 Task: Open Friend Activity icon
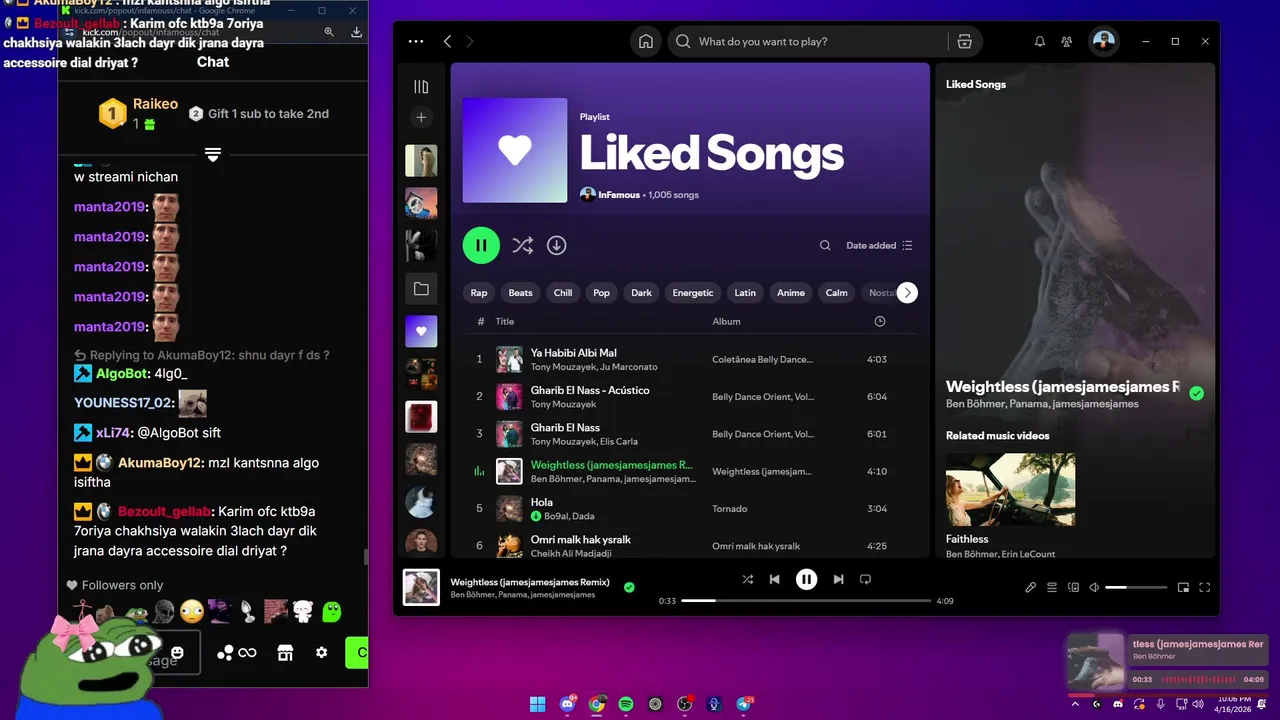[1067, 41]
